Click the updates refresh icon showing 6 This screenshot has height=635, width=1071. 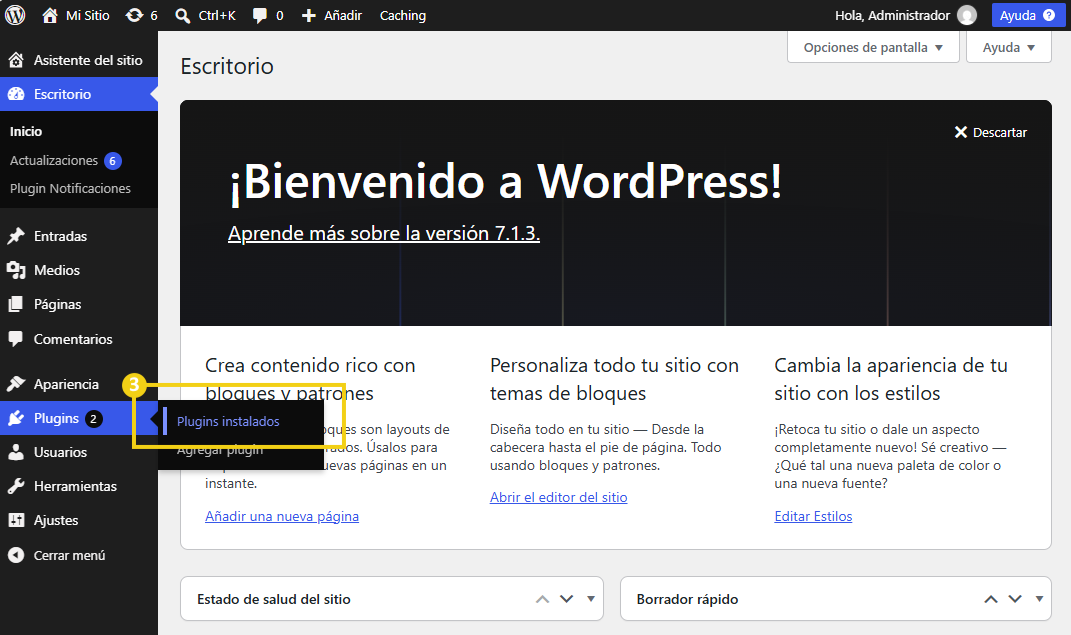[134, 15]
